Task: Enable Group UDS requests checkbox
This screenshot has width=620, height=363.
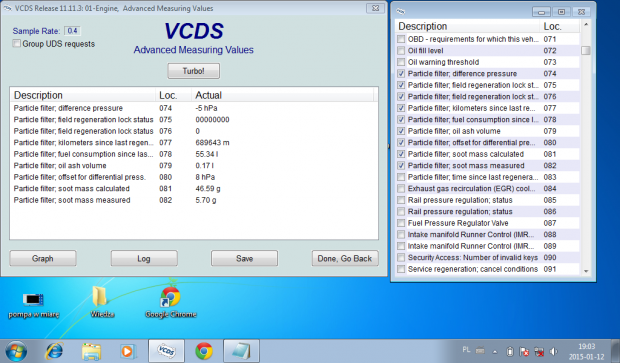Action: (17, 43)
